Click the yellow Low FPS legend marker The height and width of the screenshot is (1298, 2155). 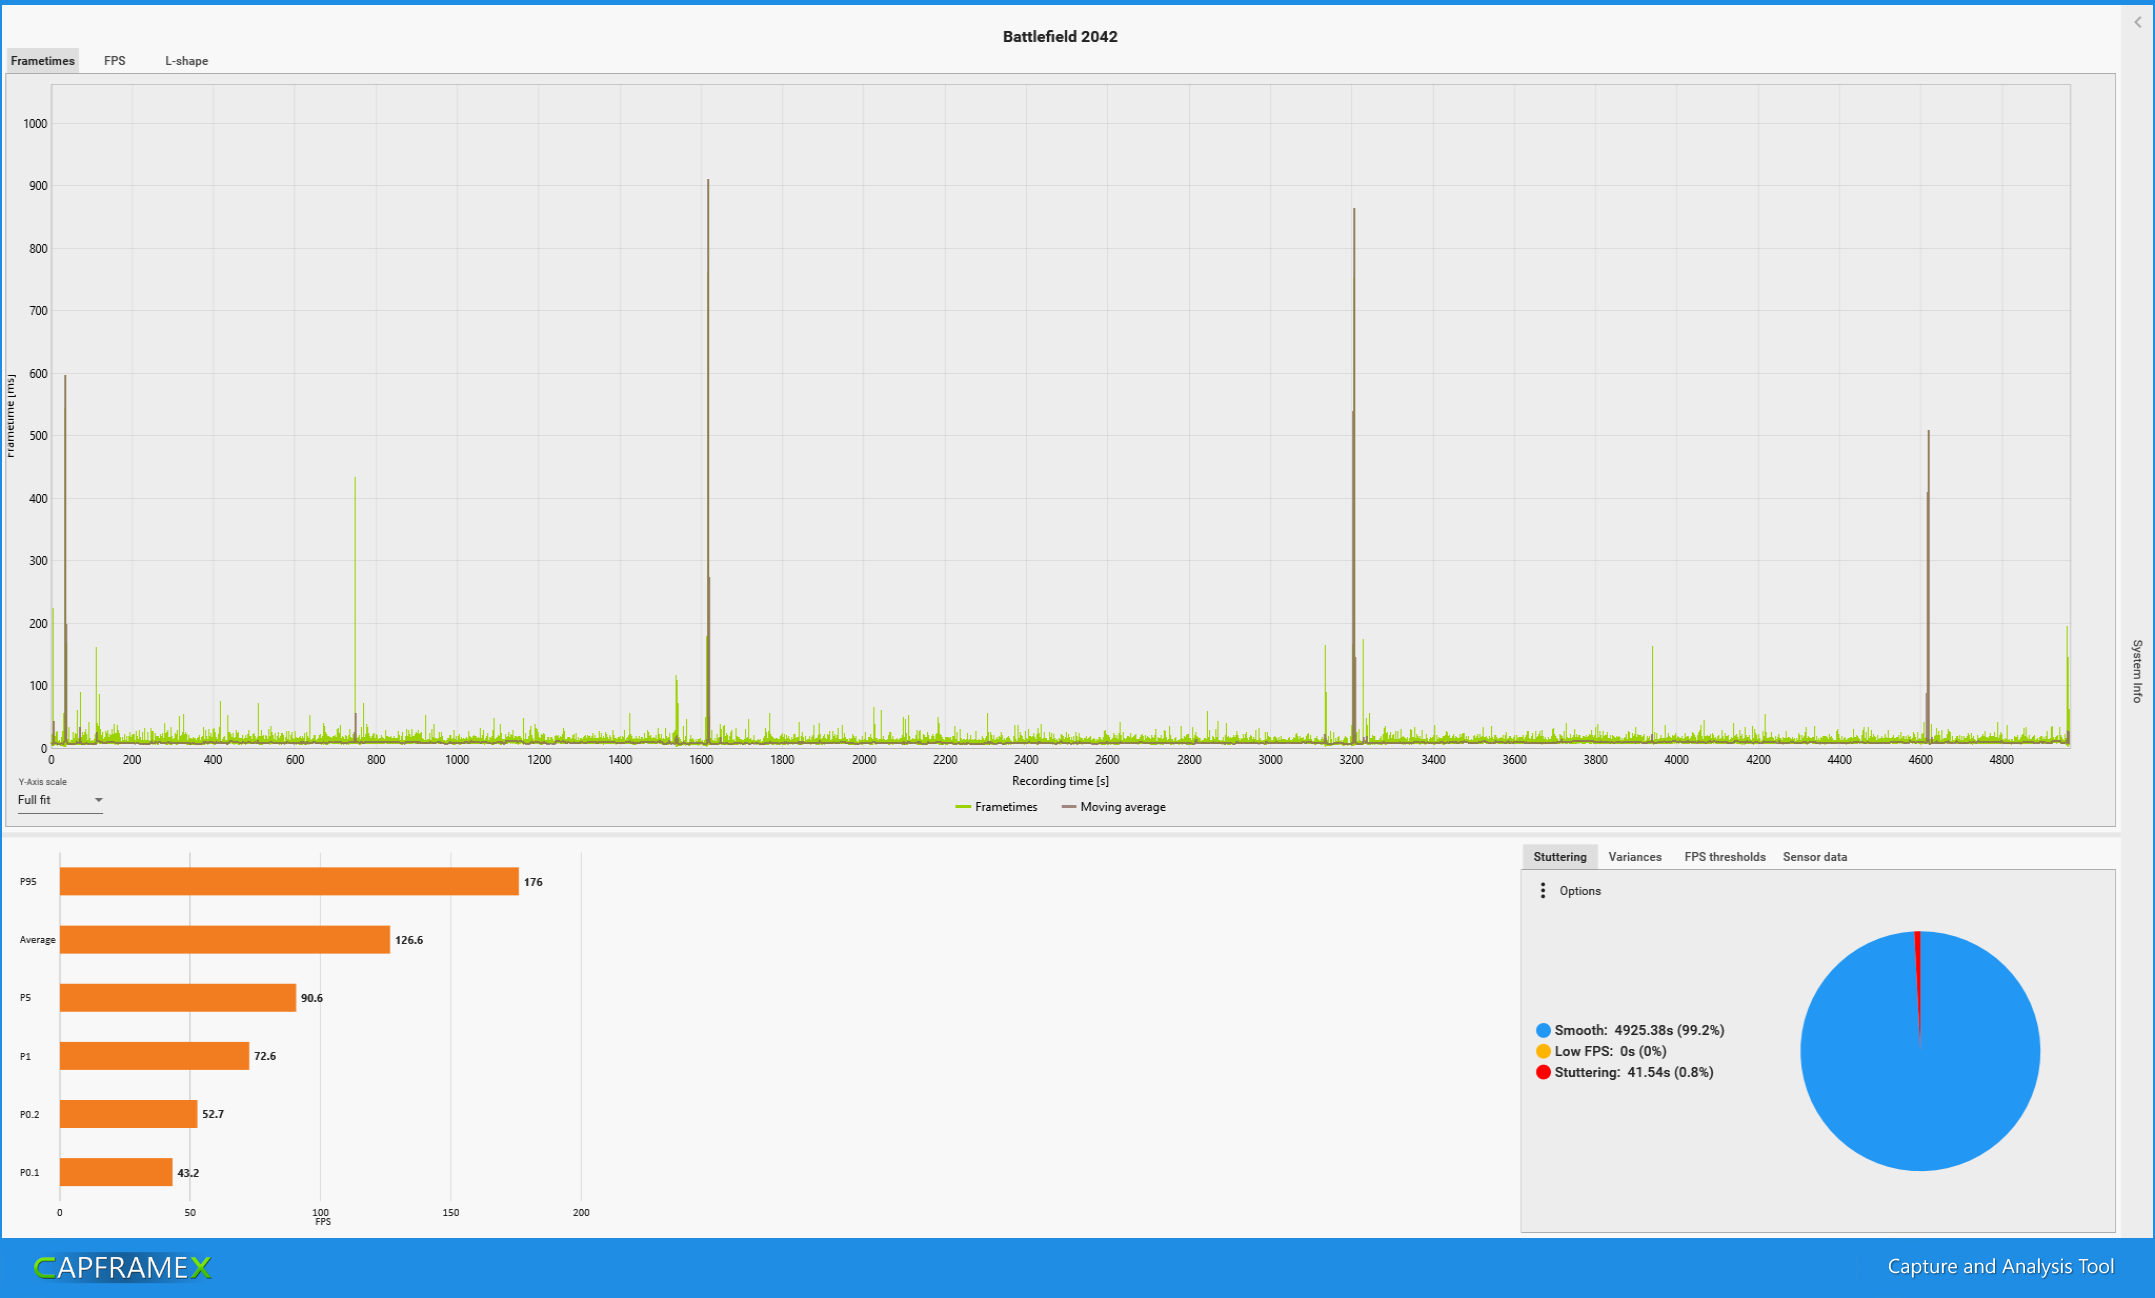click(1543, 1051)
